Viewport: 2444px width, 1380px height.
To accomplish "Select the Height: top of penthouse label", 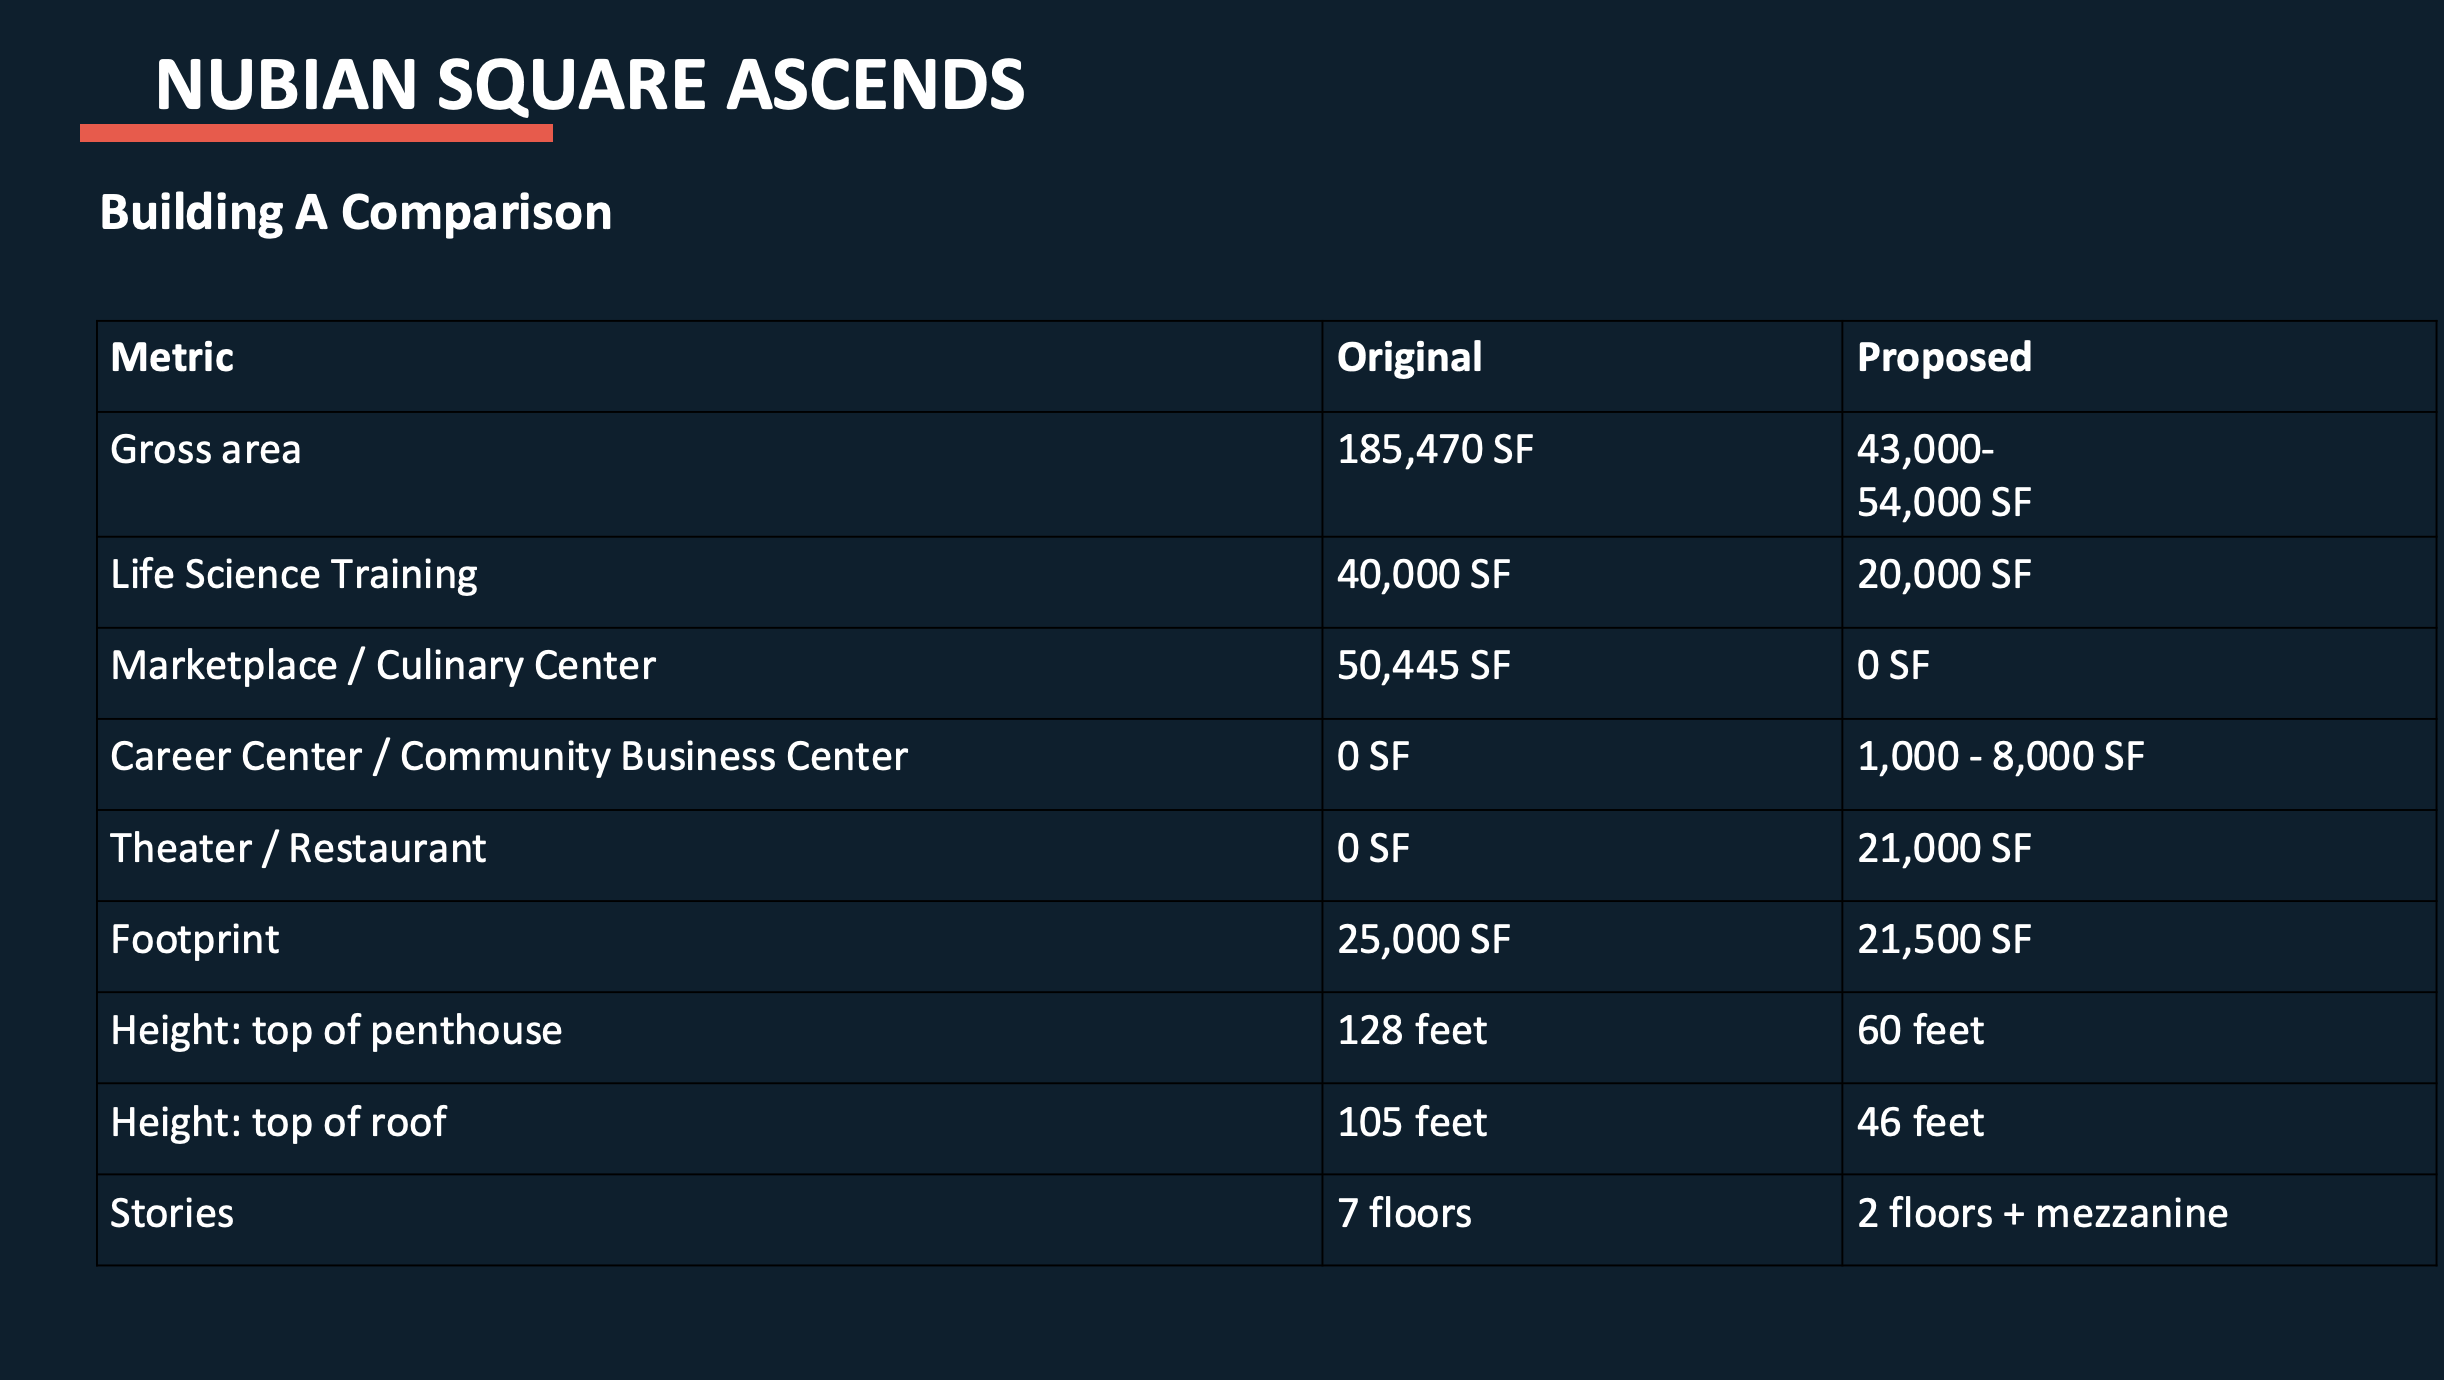I will 336,1031.
